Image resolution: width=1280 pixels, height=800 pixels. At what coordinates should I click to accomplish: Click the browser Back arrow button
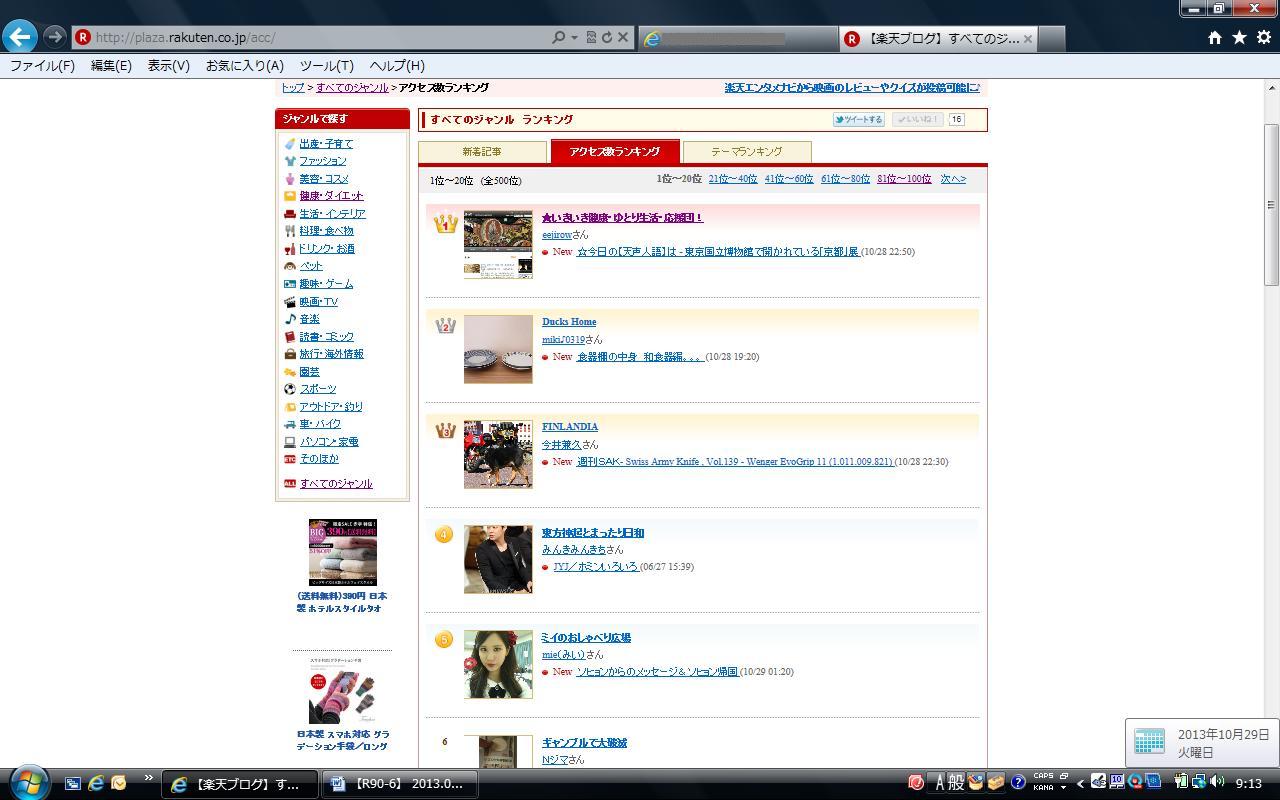click(20, 37)
